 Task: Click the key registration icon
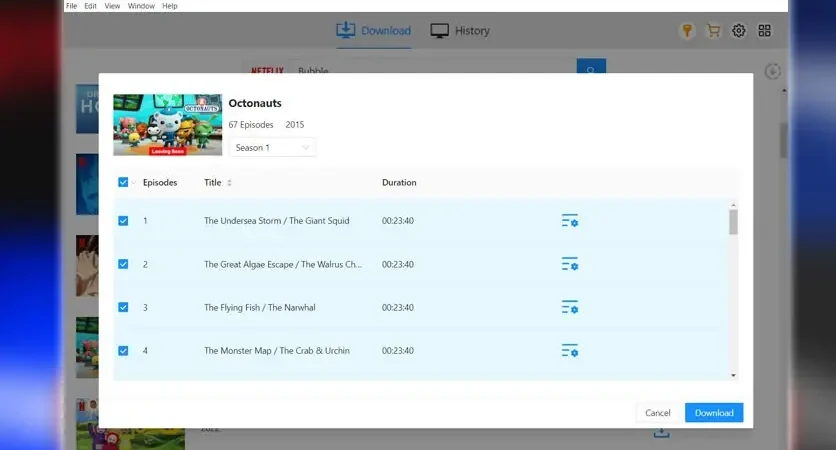click(x=687, y=31)
